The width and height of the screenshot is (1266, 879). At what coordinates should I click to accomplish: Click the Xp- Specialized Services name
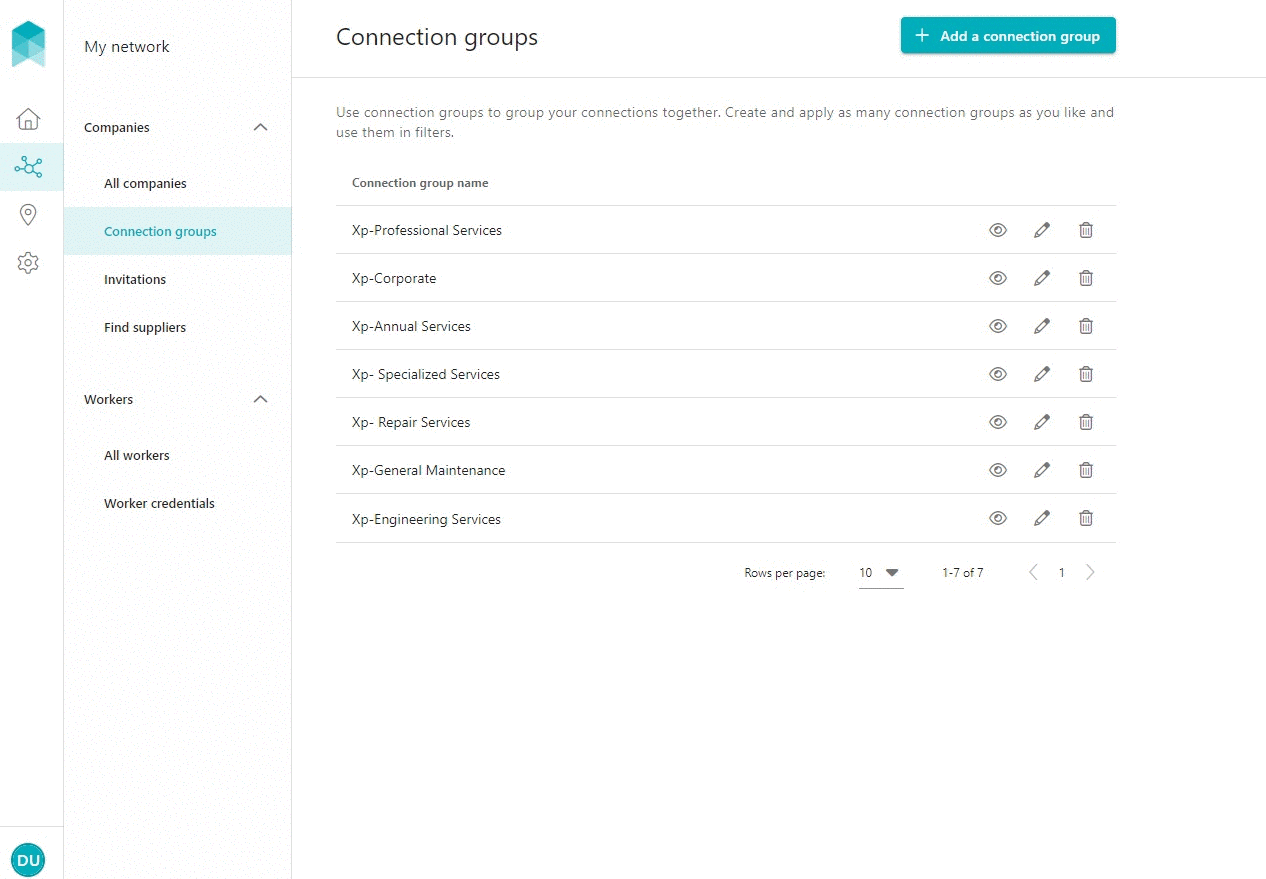tap(426, 374)
